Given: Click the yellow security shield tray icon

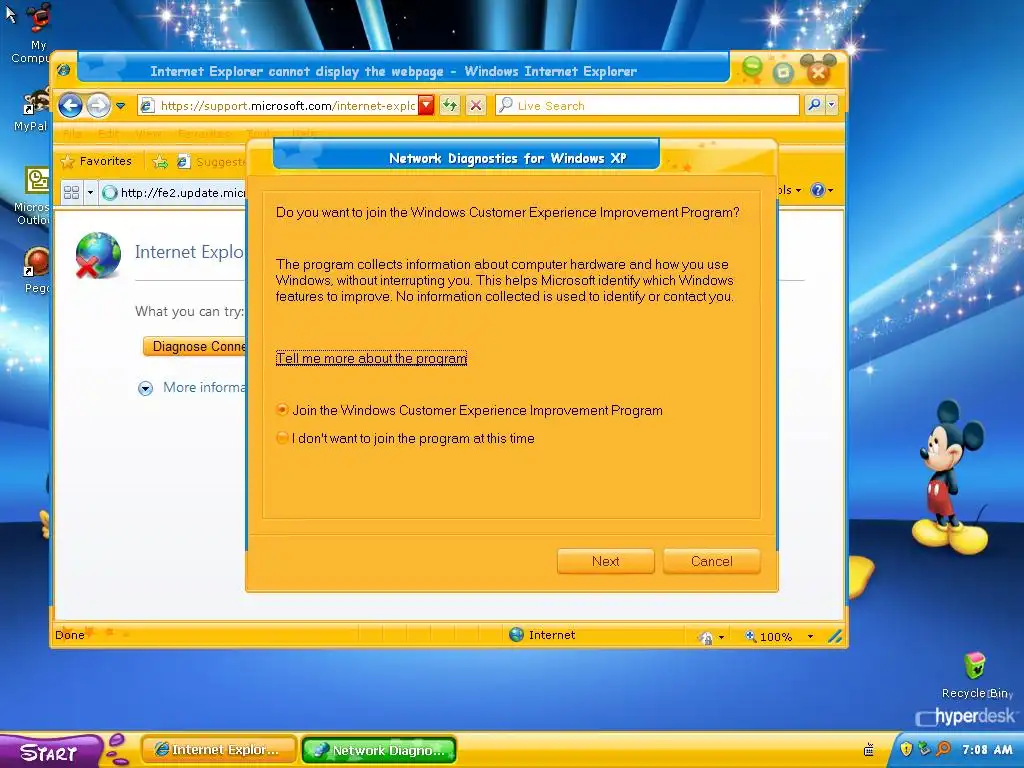Looking at the screenshot, I should pos(906,748).
